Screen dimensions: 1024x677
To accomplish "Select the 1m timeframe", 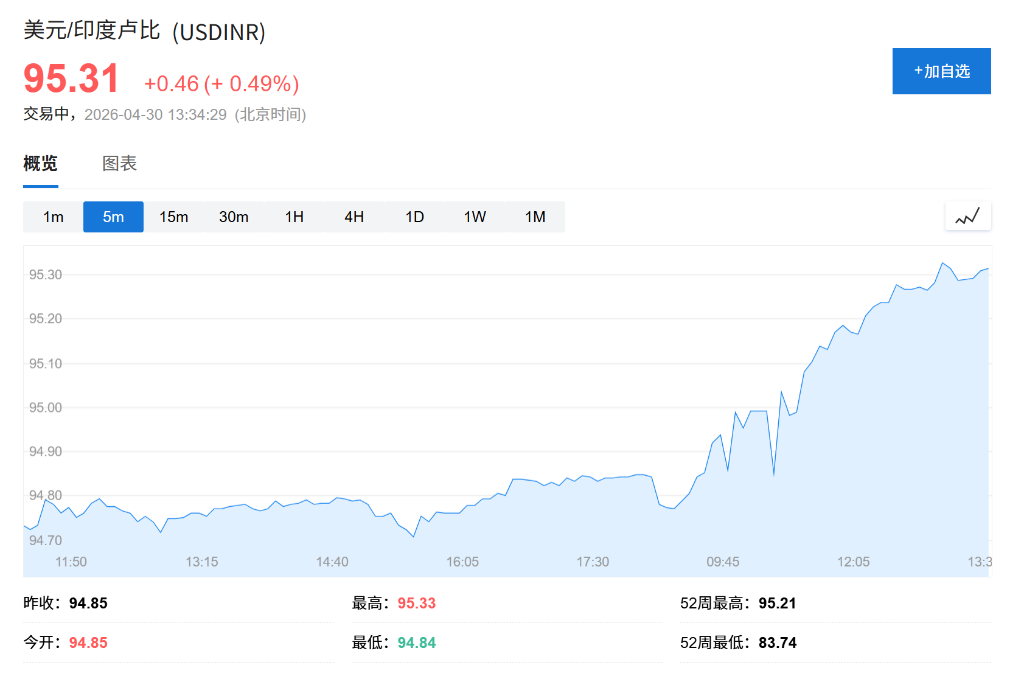I will (x=53, y=216).
